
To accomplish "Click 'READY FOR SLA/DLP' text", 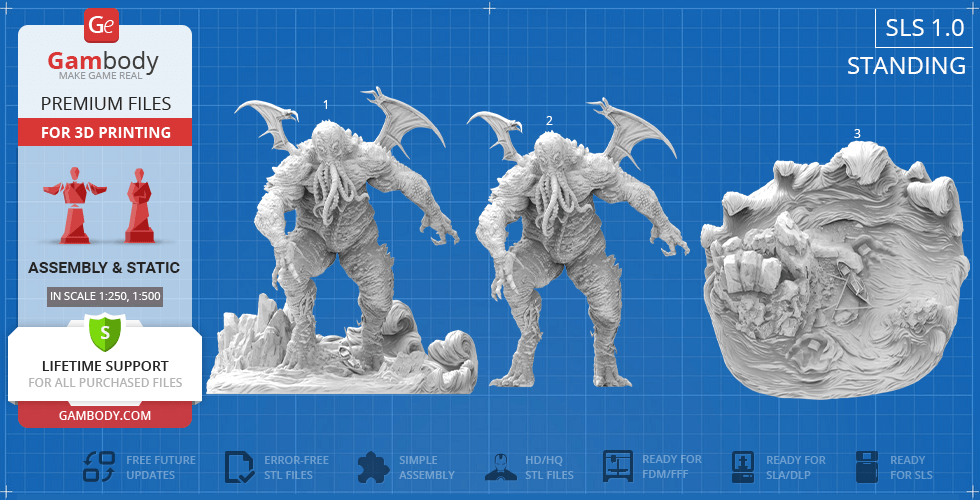I will 796,467.
